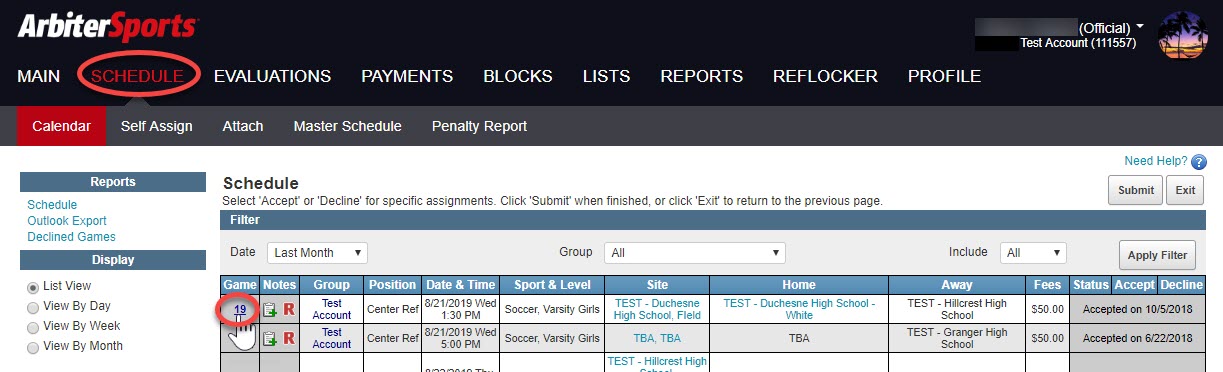Expand the account dropdown arrow next to Official
The height and width of the screenshot is (372, 1223).
click(x=1140, y=27)
